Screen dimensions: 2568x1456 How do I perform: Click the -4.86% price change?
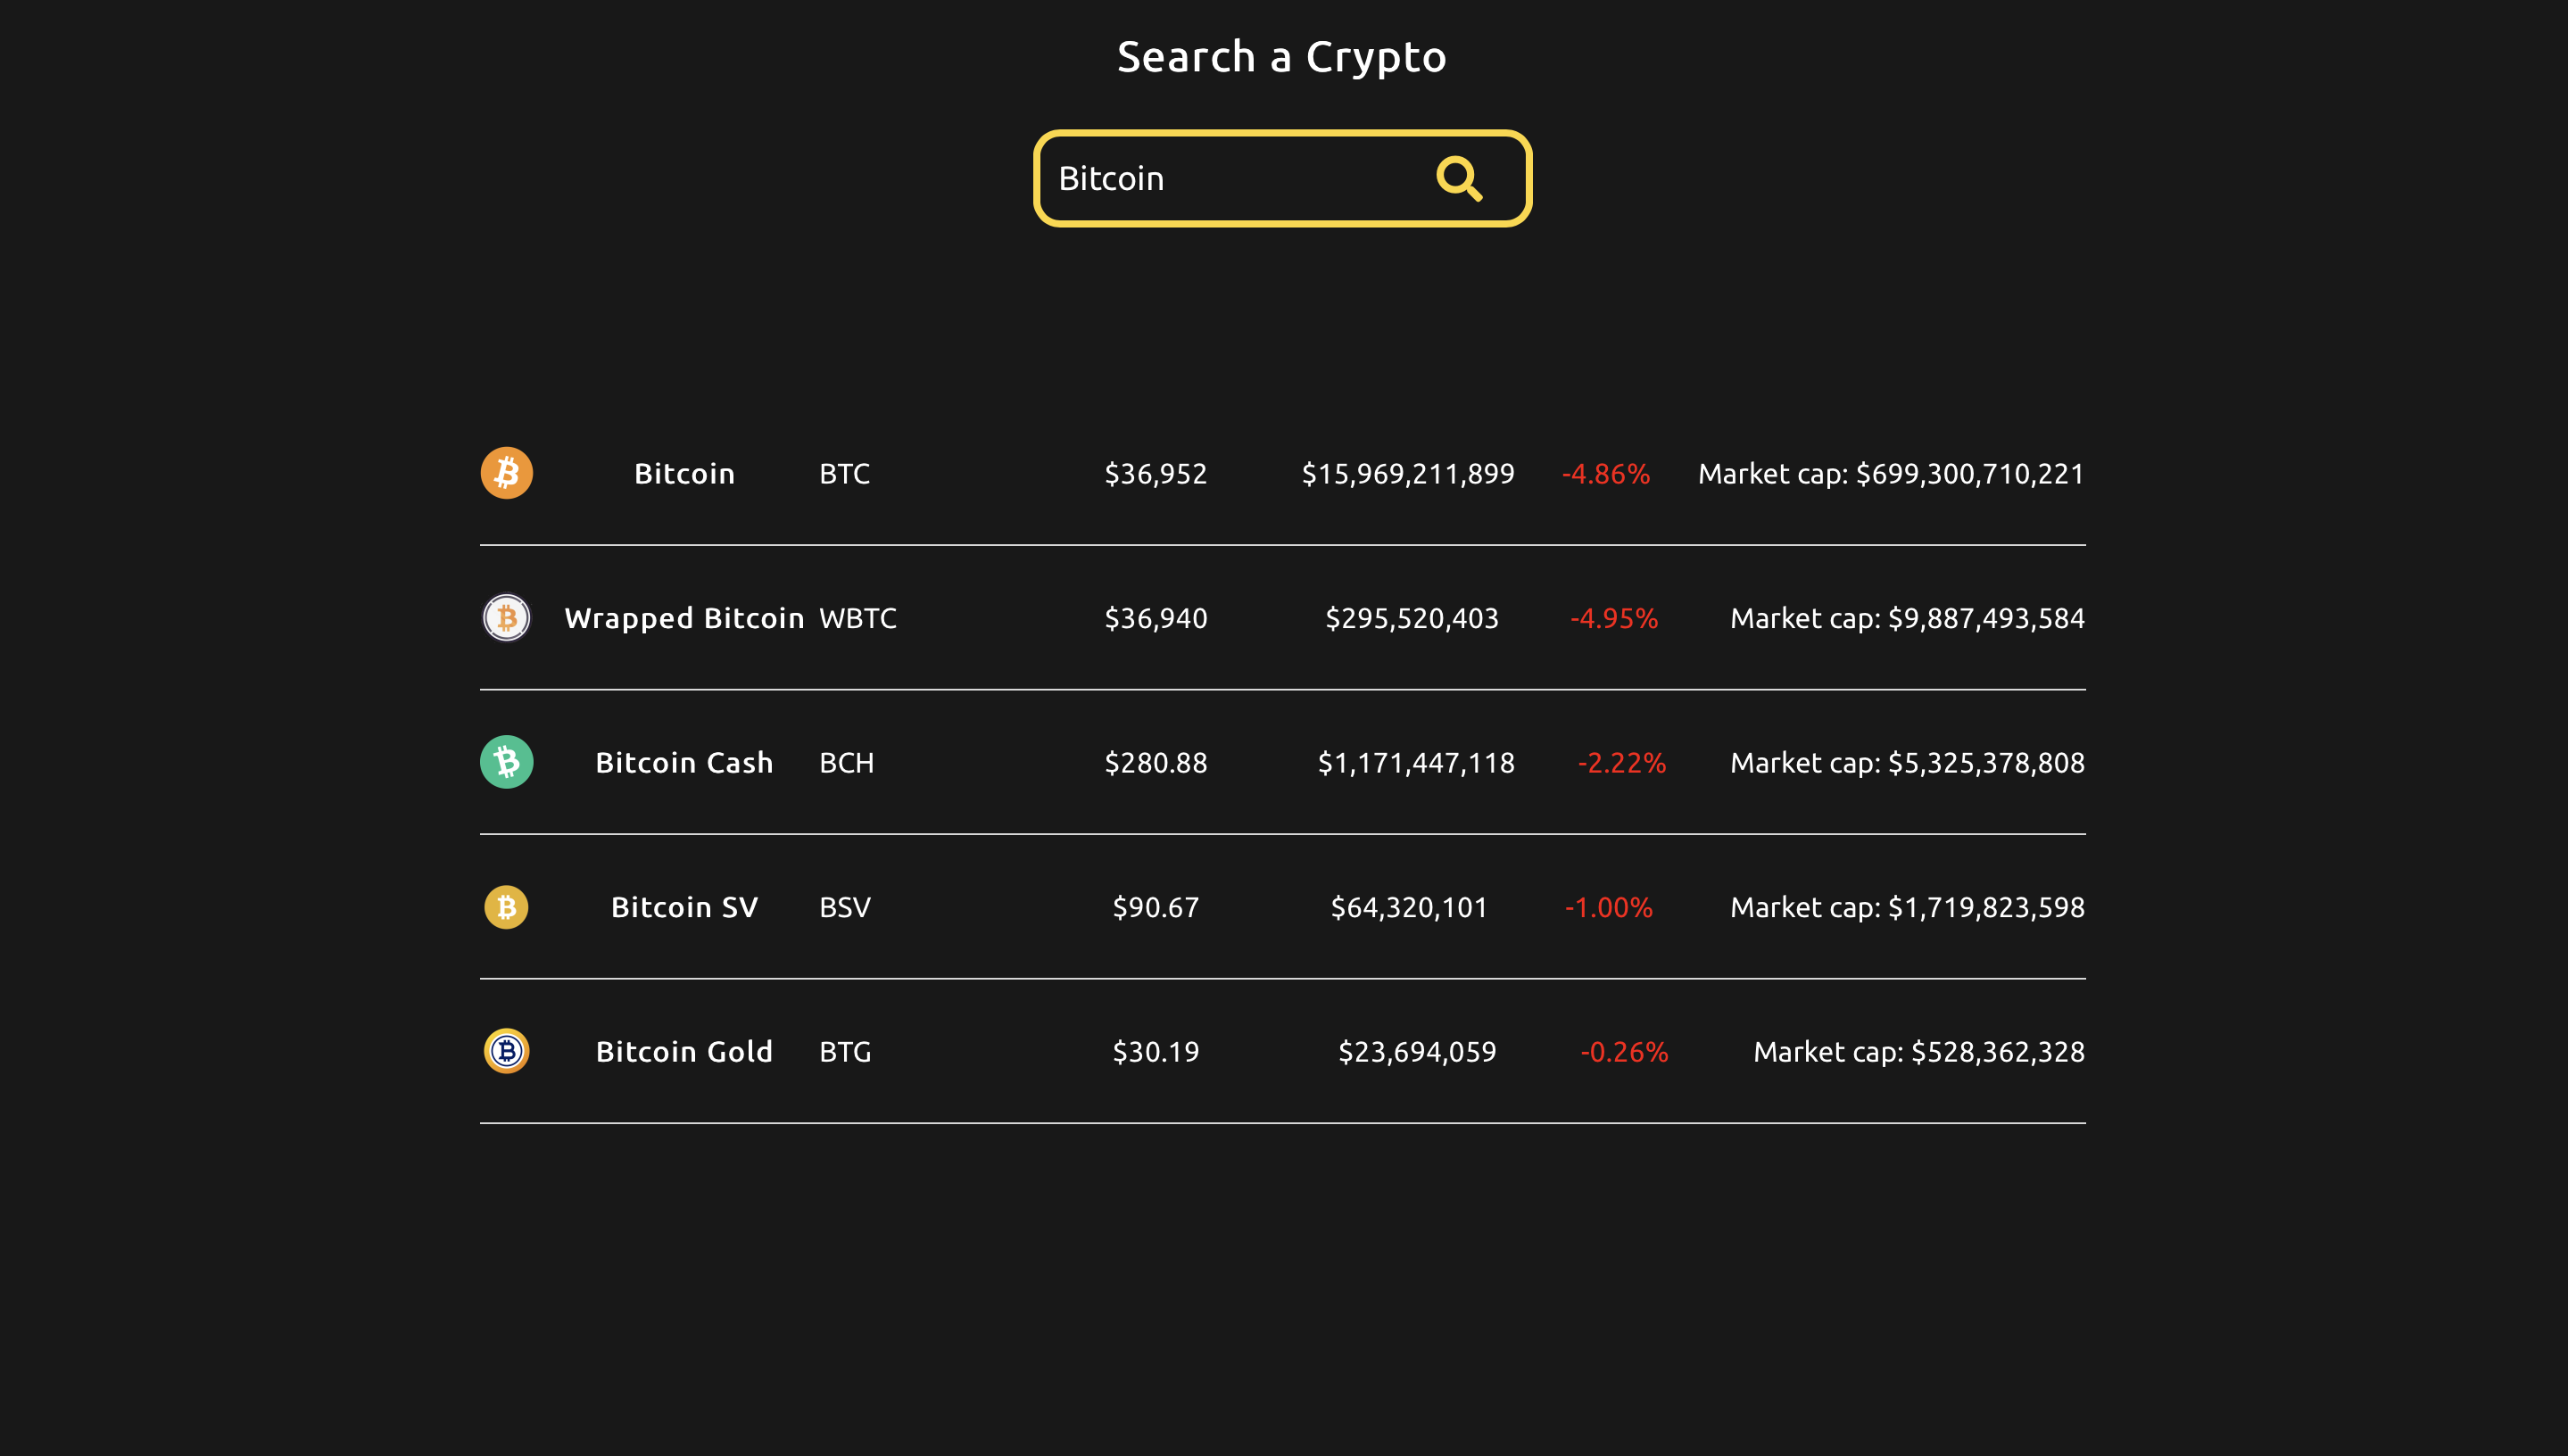[x=1606, y=474]
